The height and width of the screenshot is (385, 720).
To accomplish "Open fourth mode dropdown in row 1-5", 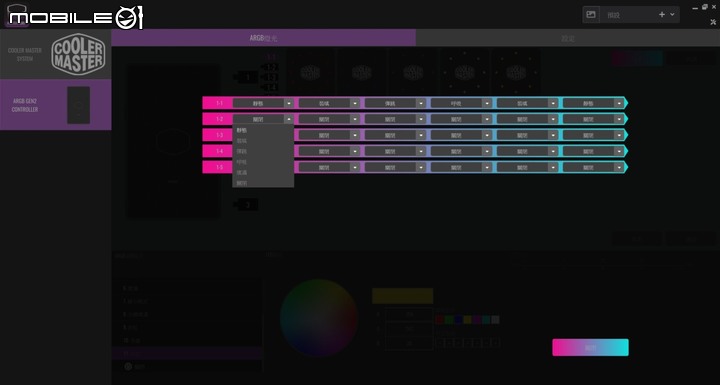I will [x=461, y=168].
